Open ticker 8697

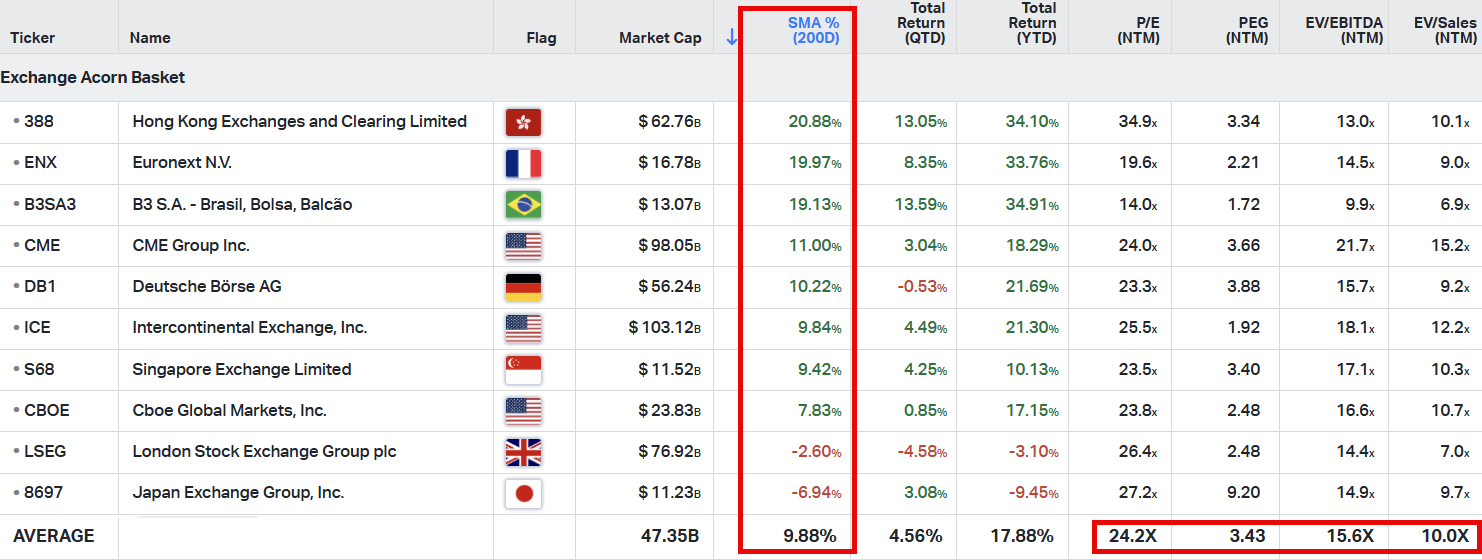[x=41, y=492]
